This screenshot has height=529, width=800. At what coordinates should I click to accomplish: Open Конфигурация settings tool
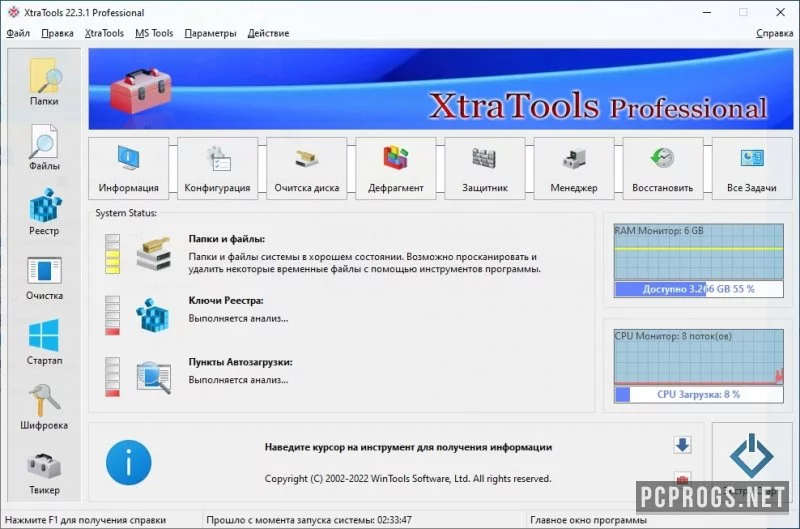click(x=217, y=168)
